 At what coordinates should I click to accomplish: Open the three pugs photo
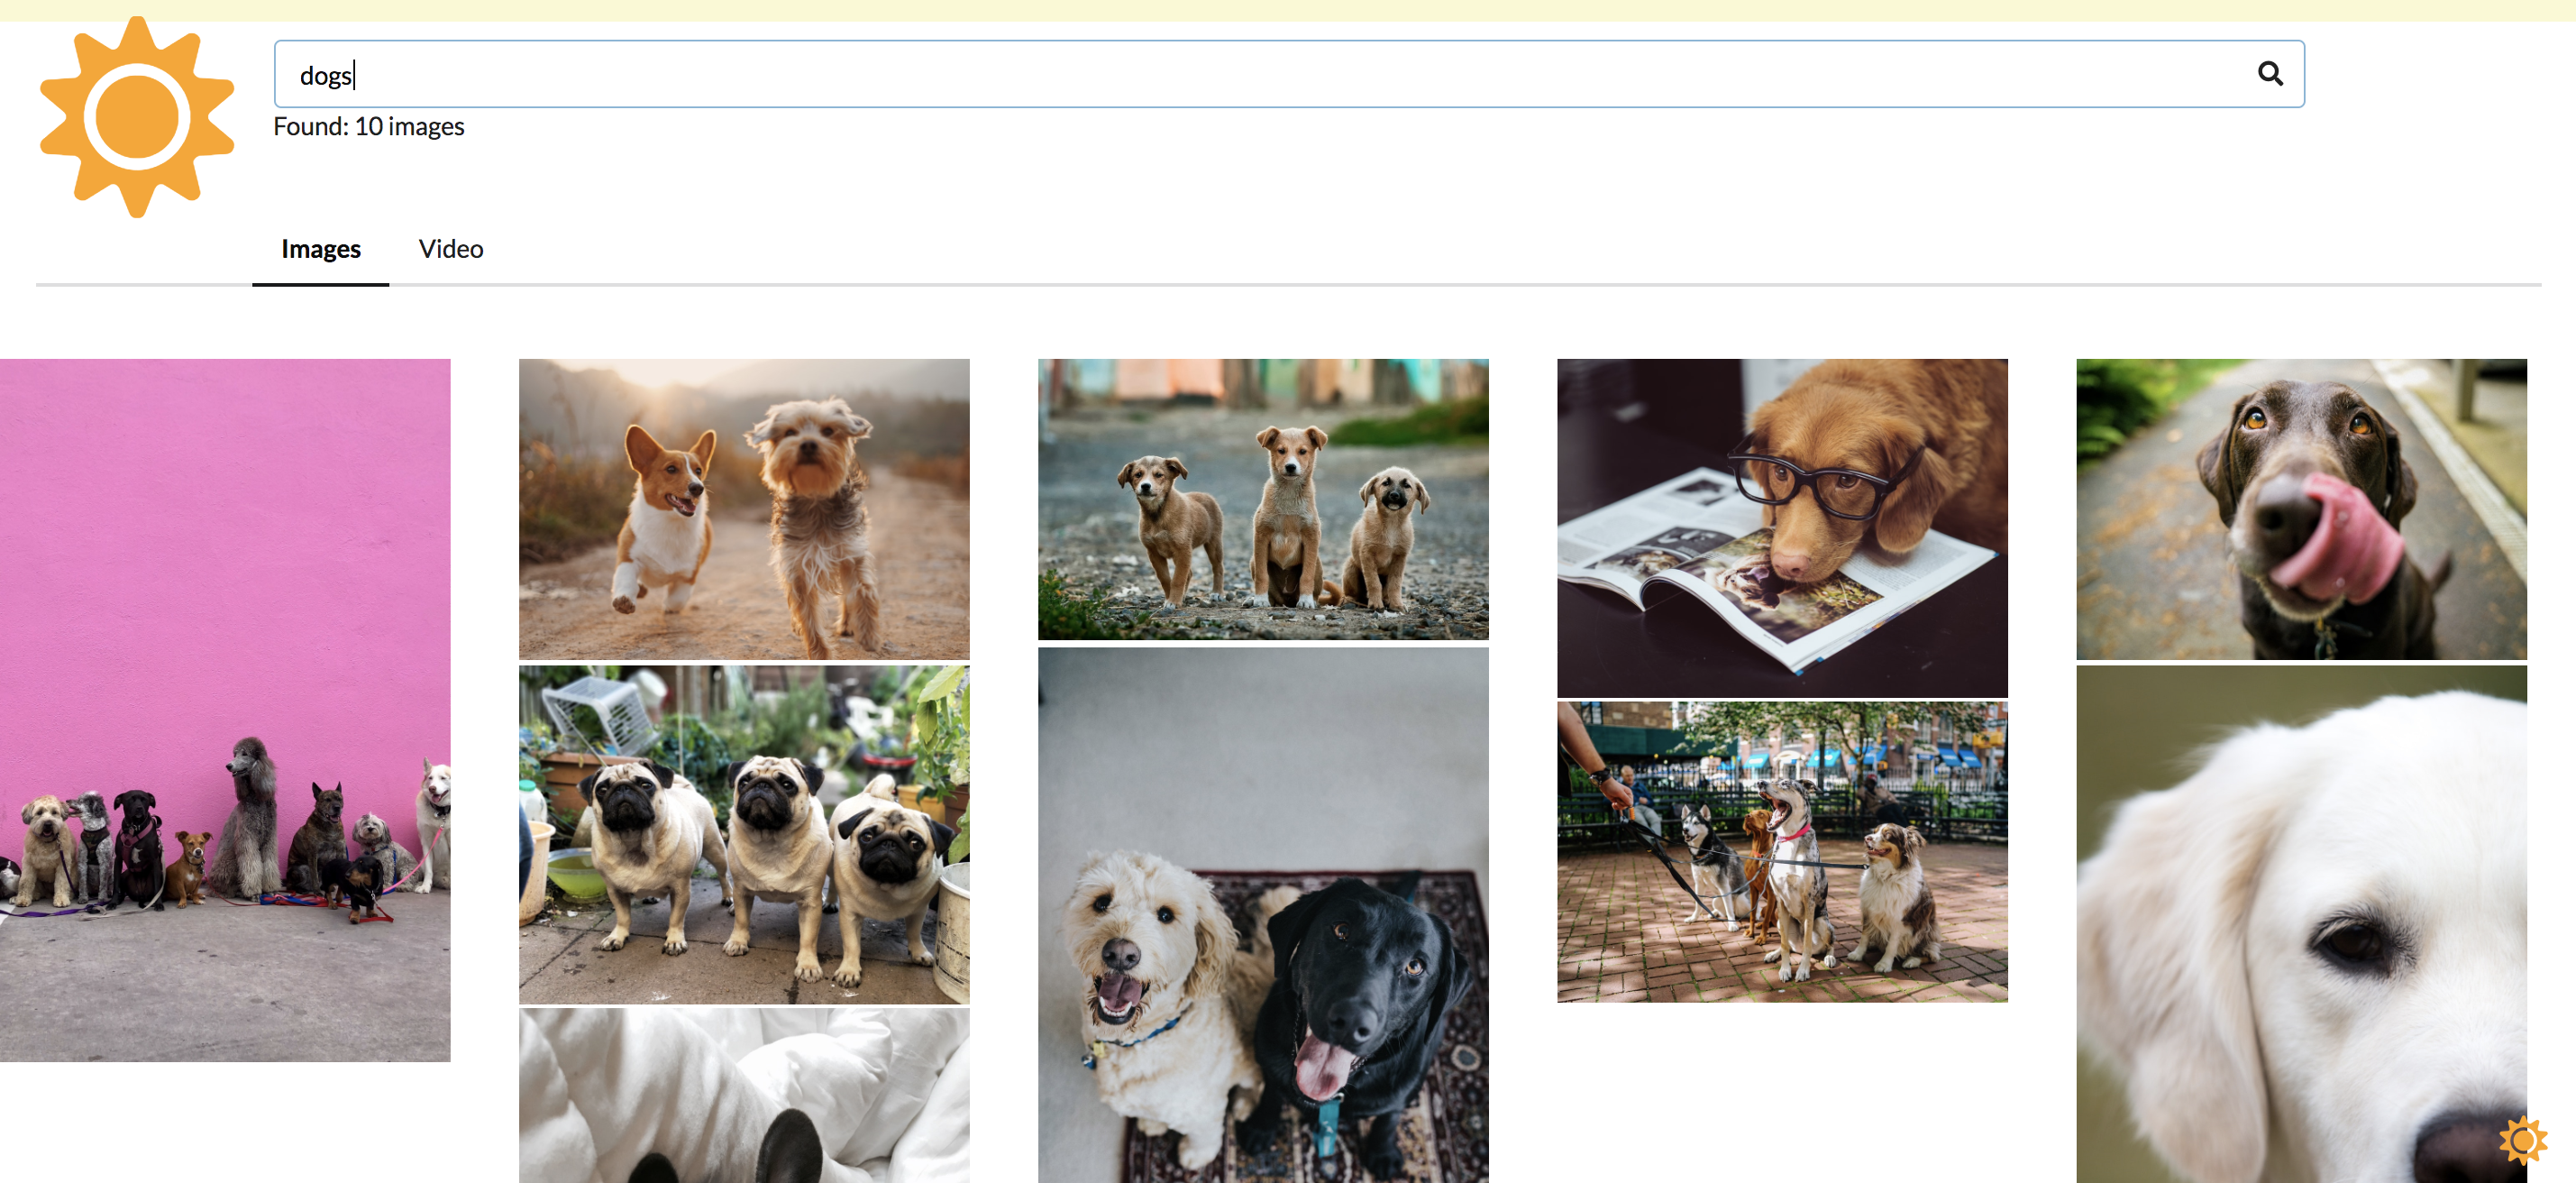coord(743,834)
